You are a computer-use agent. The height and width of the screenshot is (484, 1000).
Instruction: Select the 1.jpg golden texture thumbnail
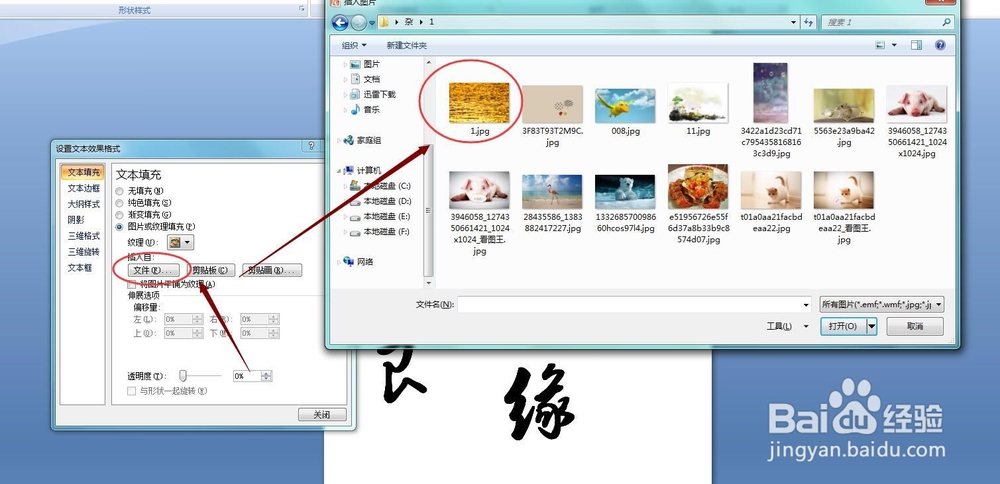tap(479, 103)
